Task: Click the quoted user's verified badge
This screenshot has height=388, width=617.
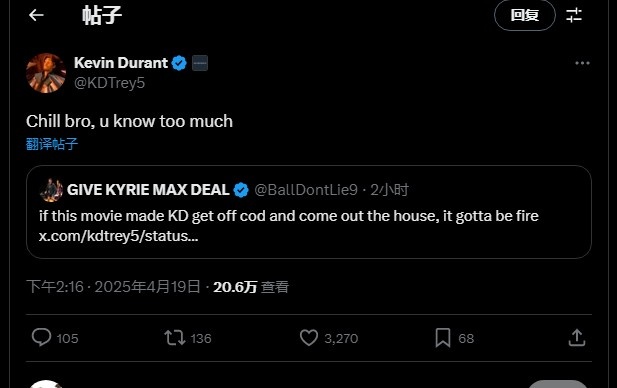Action: pos(241,190)
